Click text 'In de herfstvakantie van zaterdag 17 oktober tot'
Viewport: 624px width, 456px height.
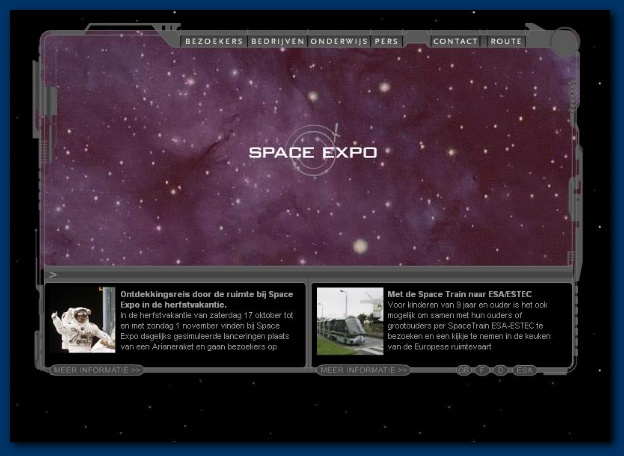tap(207, 315)
